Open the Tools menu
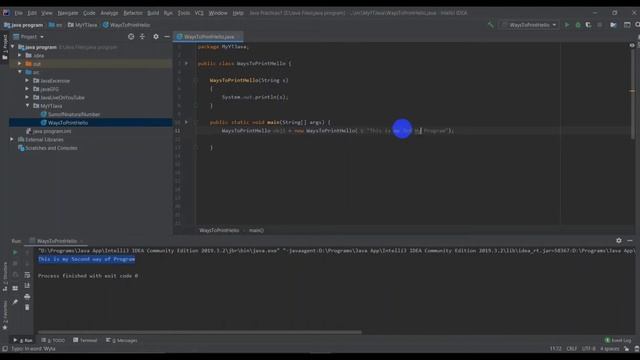 tap(184, 13)
